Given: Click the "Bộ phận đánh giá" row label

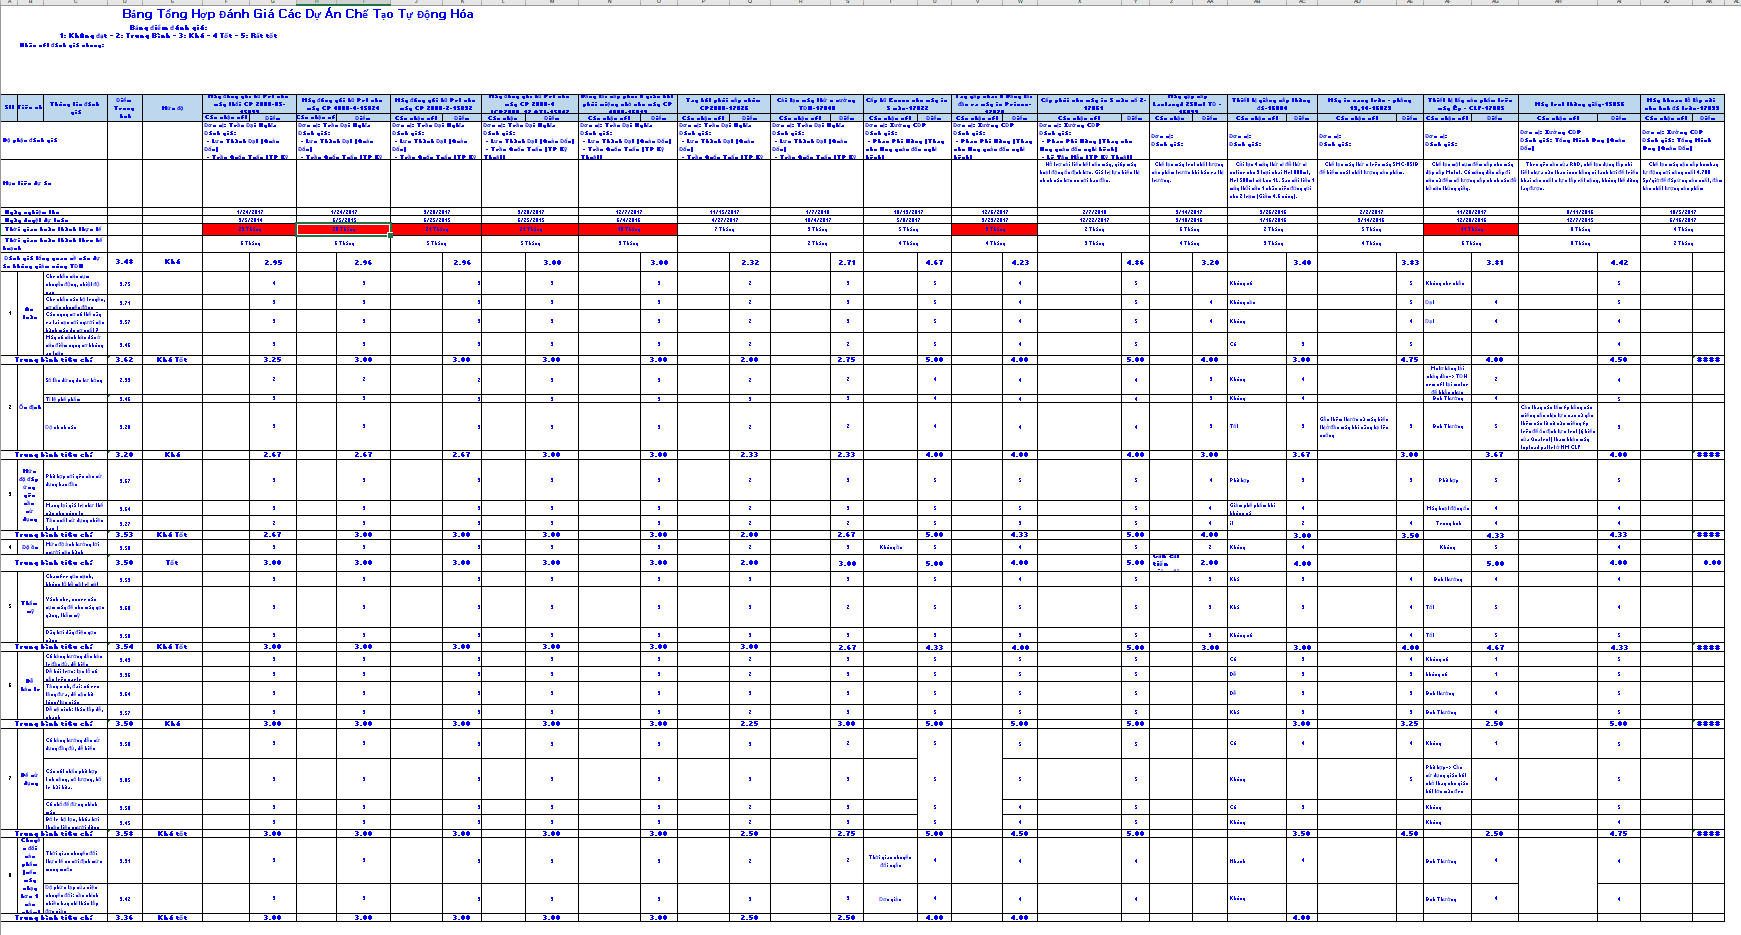Looking at the screenshot, I should [x=30, y=141].
